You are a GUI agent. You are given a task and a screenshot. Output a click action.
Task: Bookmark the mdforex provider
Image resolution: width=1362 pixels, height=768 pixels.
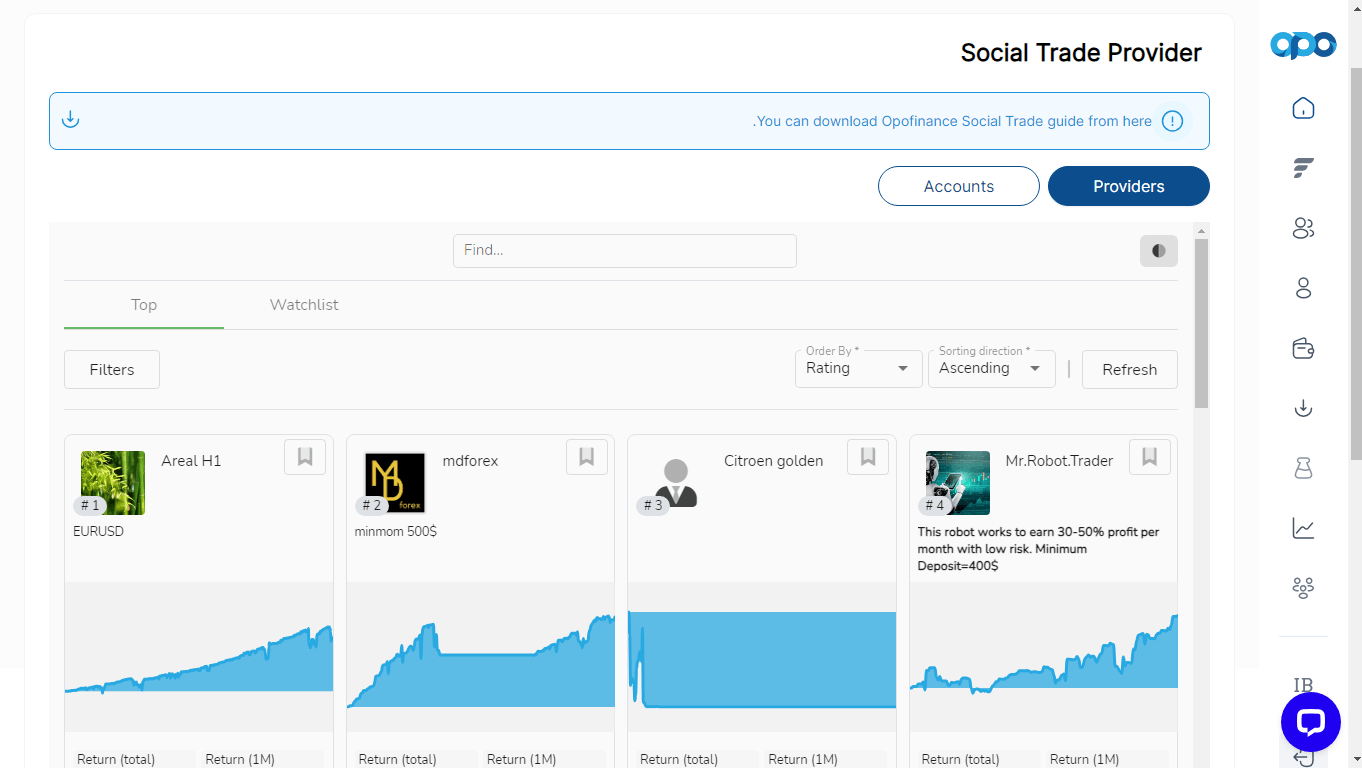[587, 457]
